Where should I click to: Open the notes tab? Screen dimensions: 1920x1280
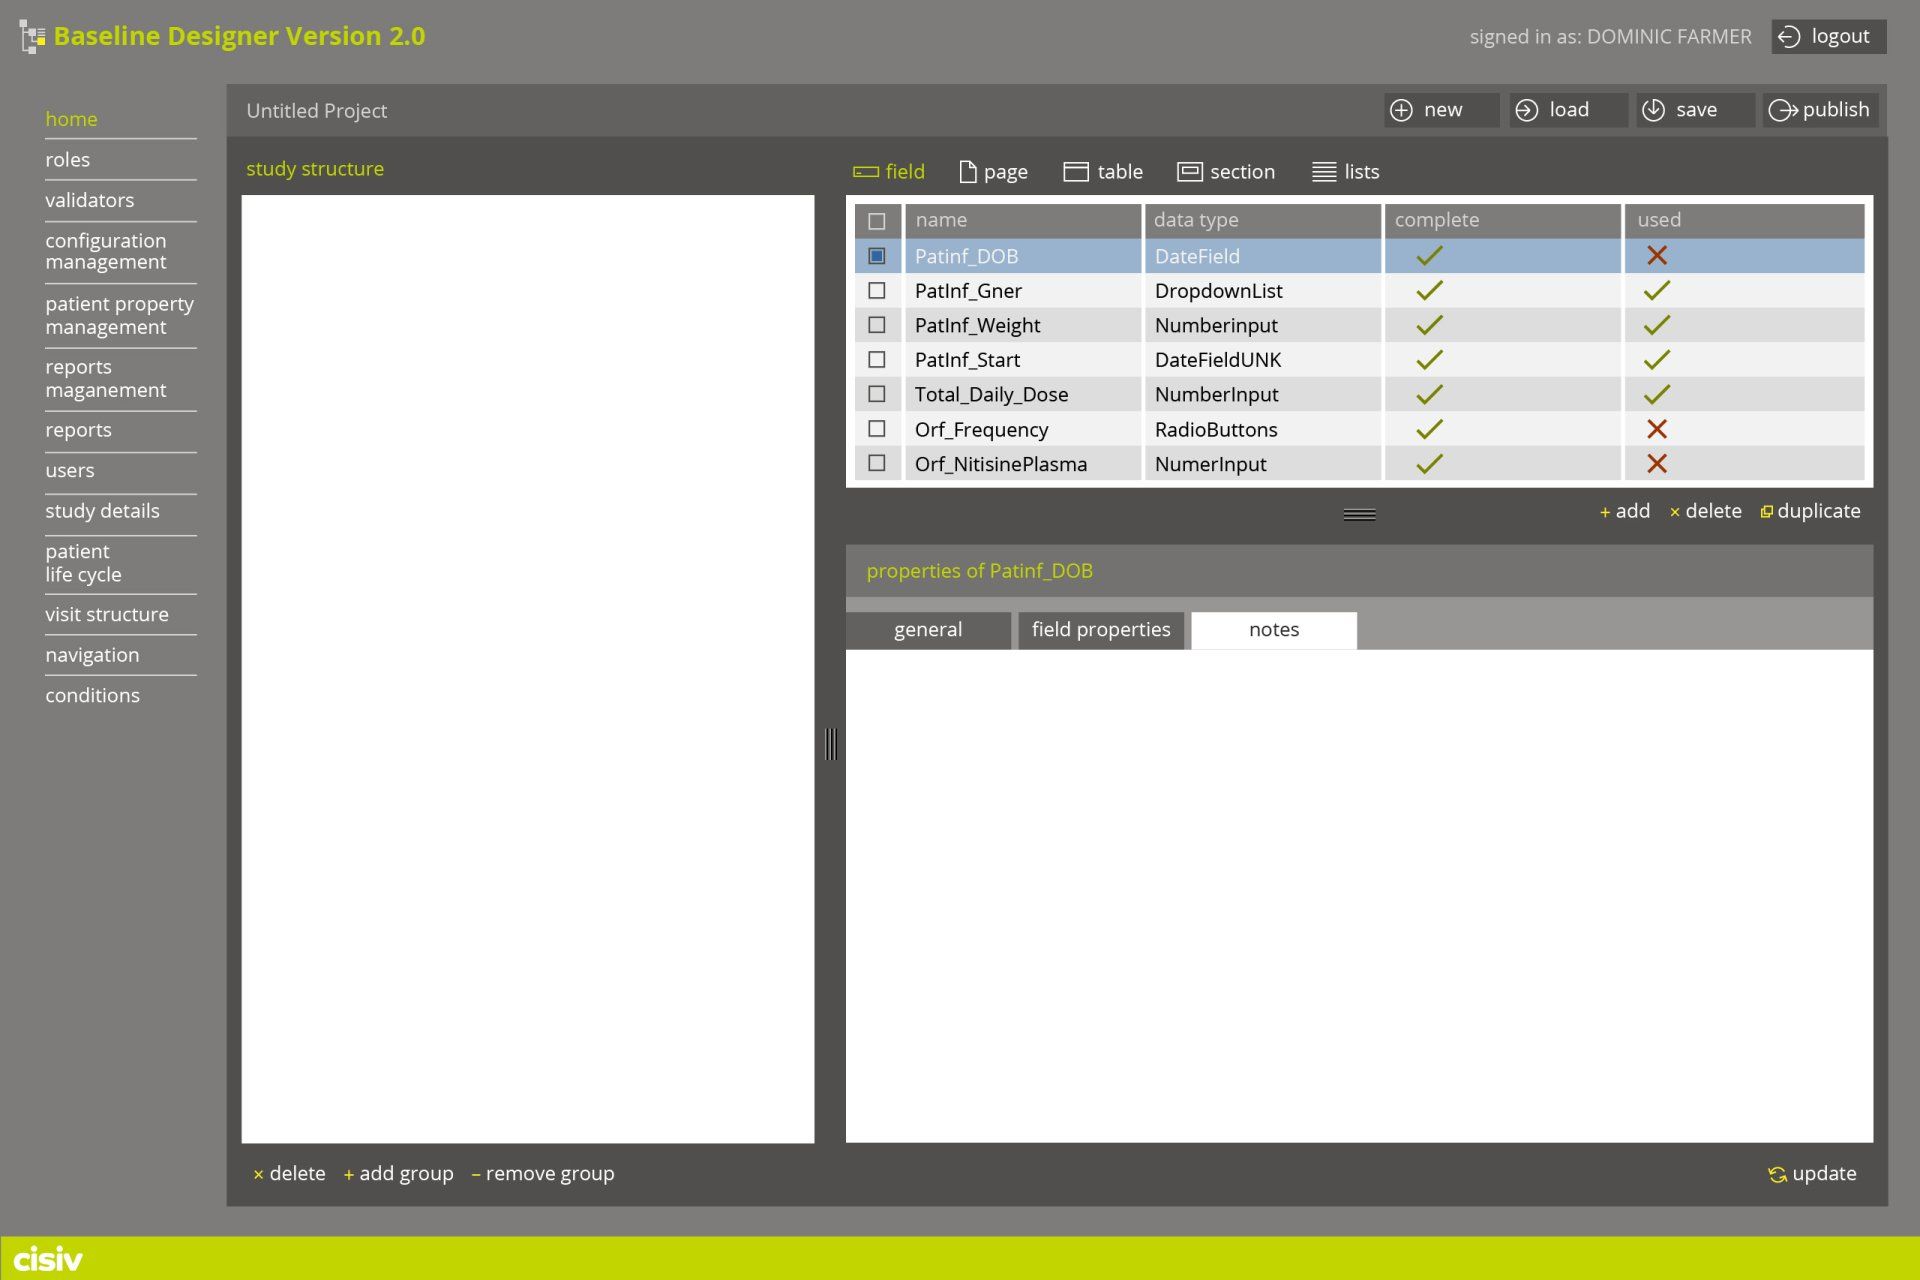pyautogui.click(x=1274, y=630)
